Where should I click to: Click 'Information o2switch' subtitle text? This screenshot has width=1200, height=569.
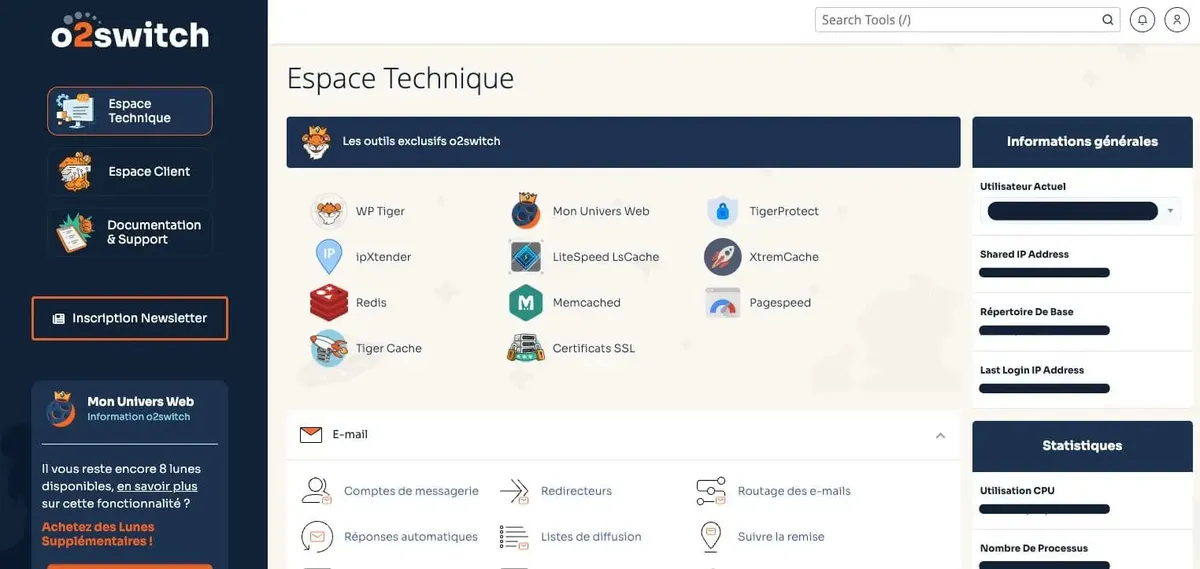[x=138, y=417]
